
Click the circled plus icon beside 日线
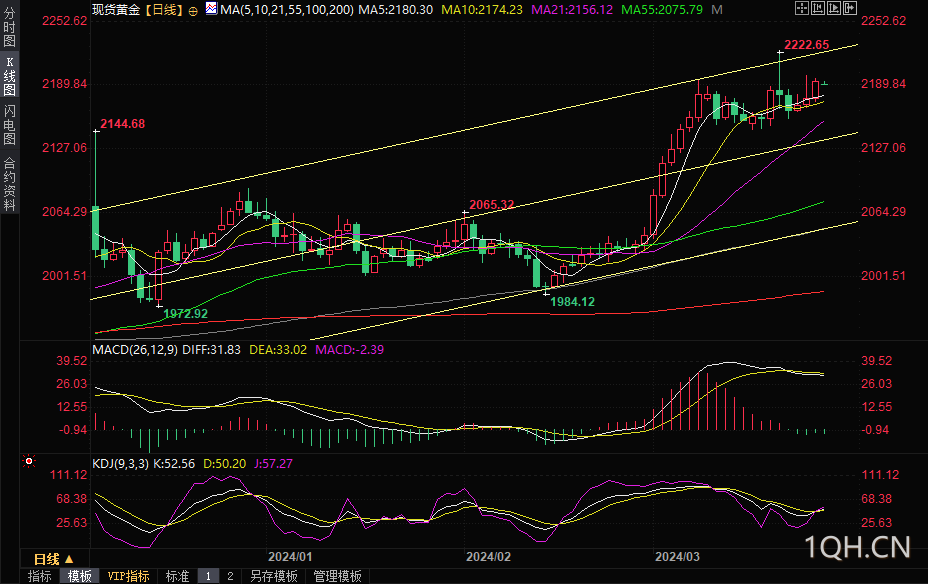193,11
